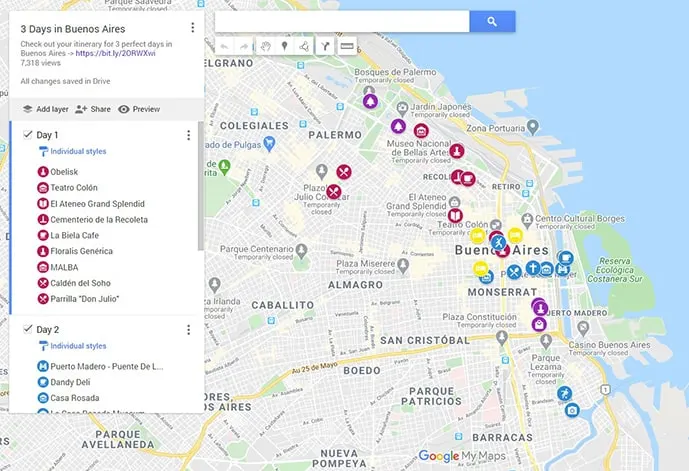Click the Redo arrow in toolbar
This screenshot has height=471, width=689.
click(244, 46)
